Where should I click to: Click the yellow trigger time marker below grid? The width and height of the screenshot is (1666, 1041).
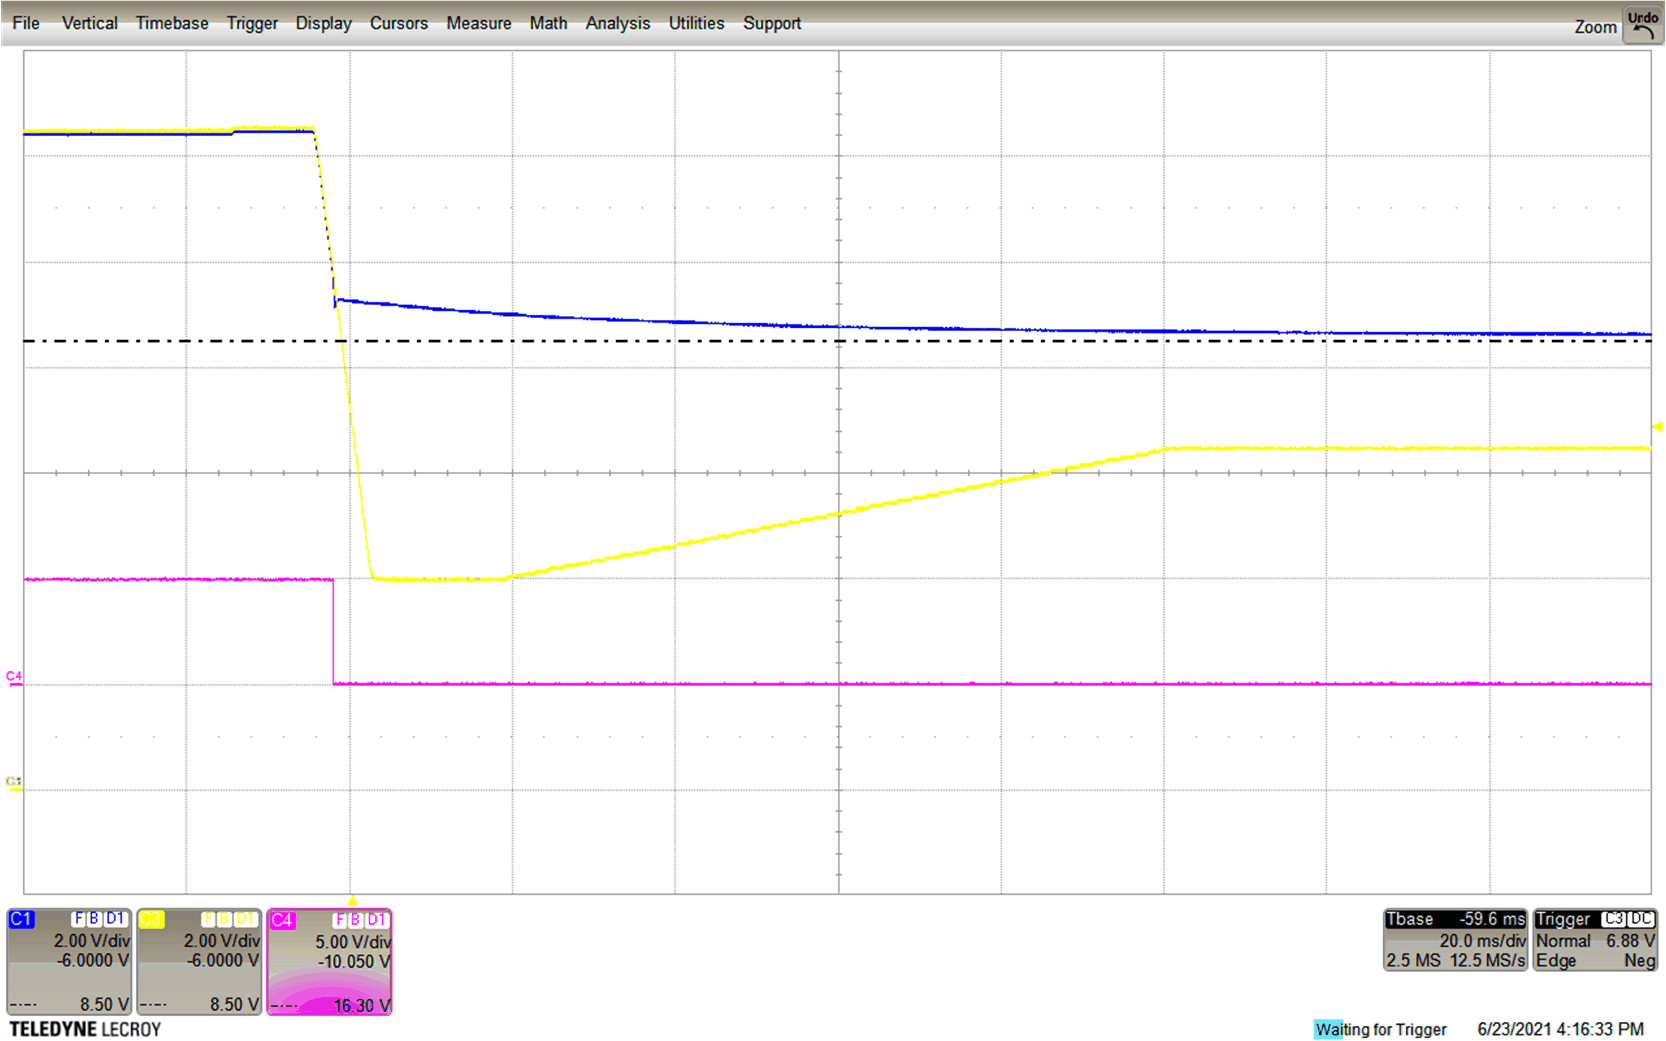(x=352, y=901)
